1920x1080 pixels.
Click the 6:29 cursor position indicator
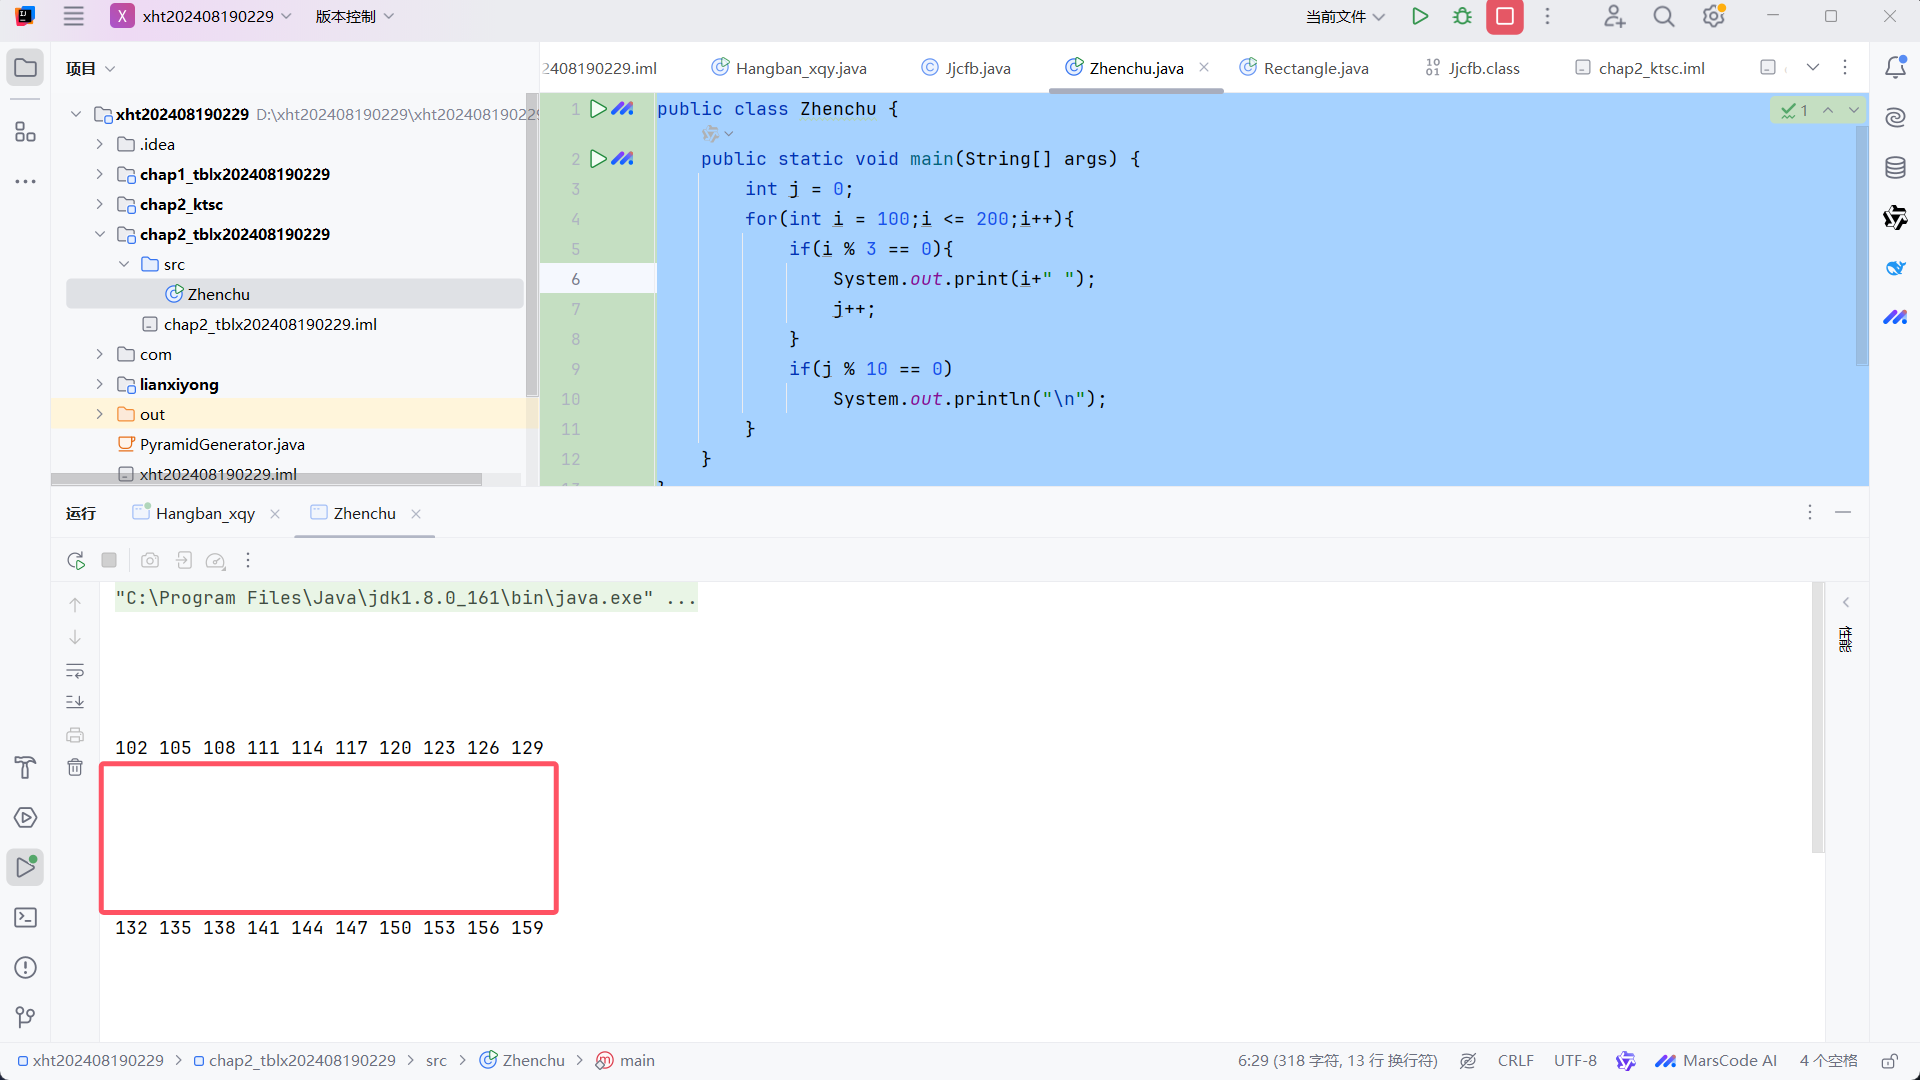click(x=1337, y=1060)
